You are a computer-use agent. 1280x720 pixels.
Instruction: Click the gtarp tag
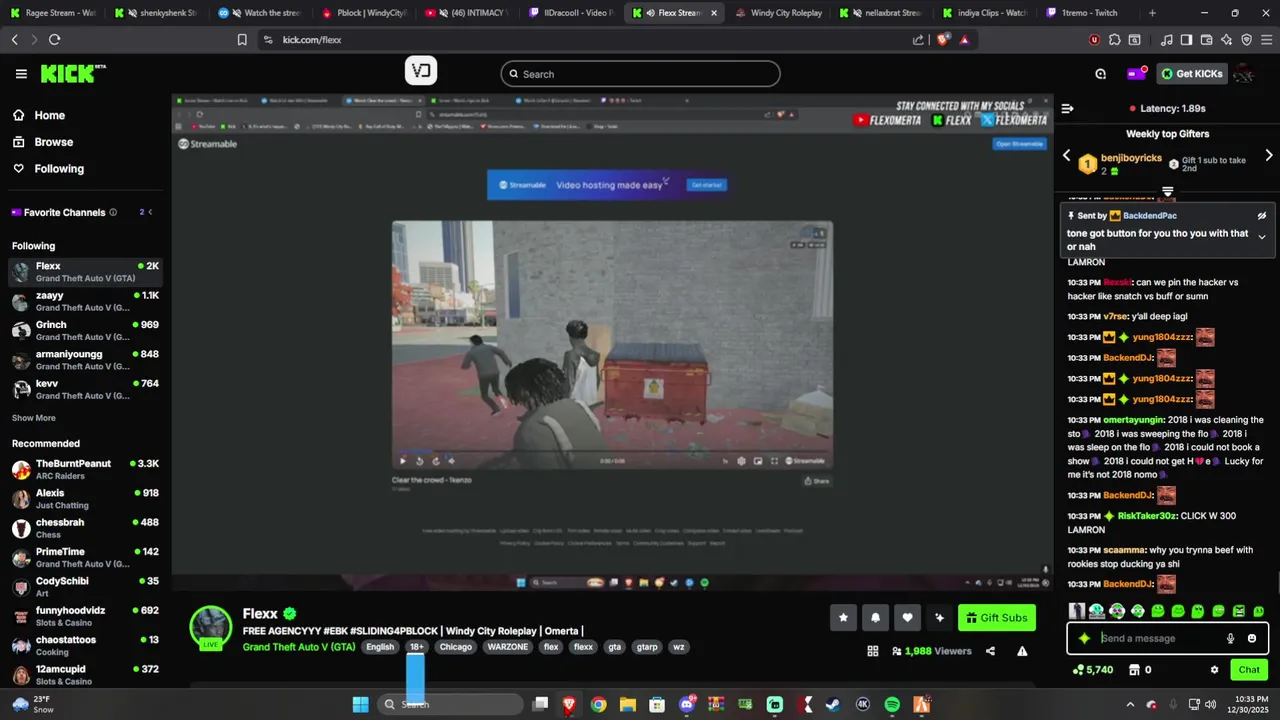click(x=647, y=647)
